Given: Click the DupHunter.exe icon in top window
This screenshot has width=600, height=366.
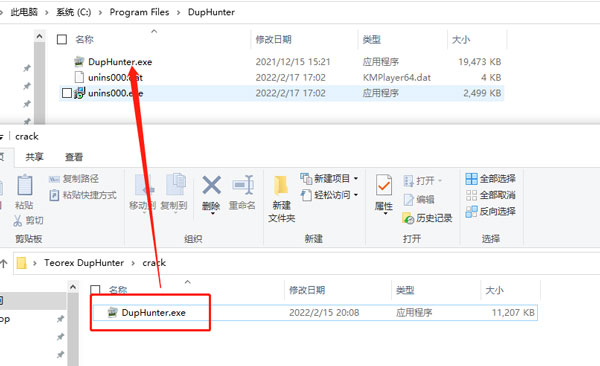Looking at the screenshot, I should [79, 62].
